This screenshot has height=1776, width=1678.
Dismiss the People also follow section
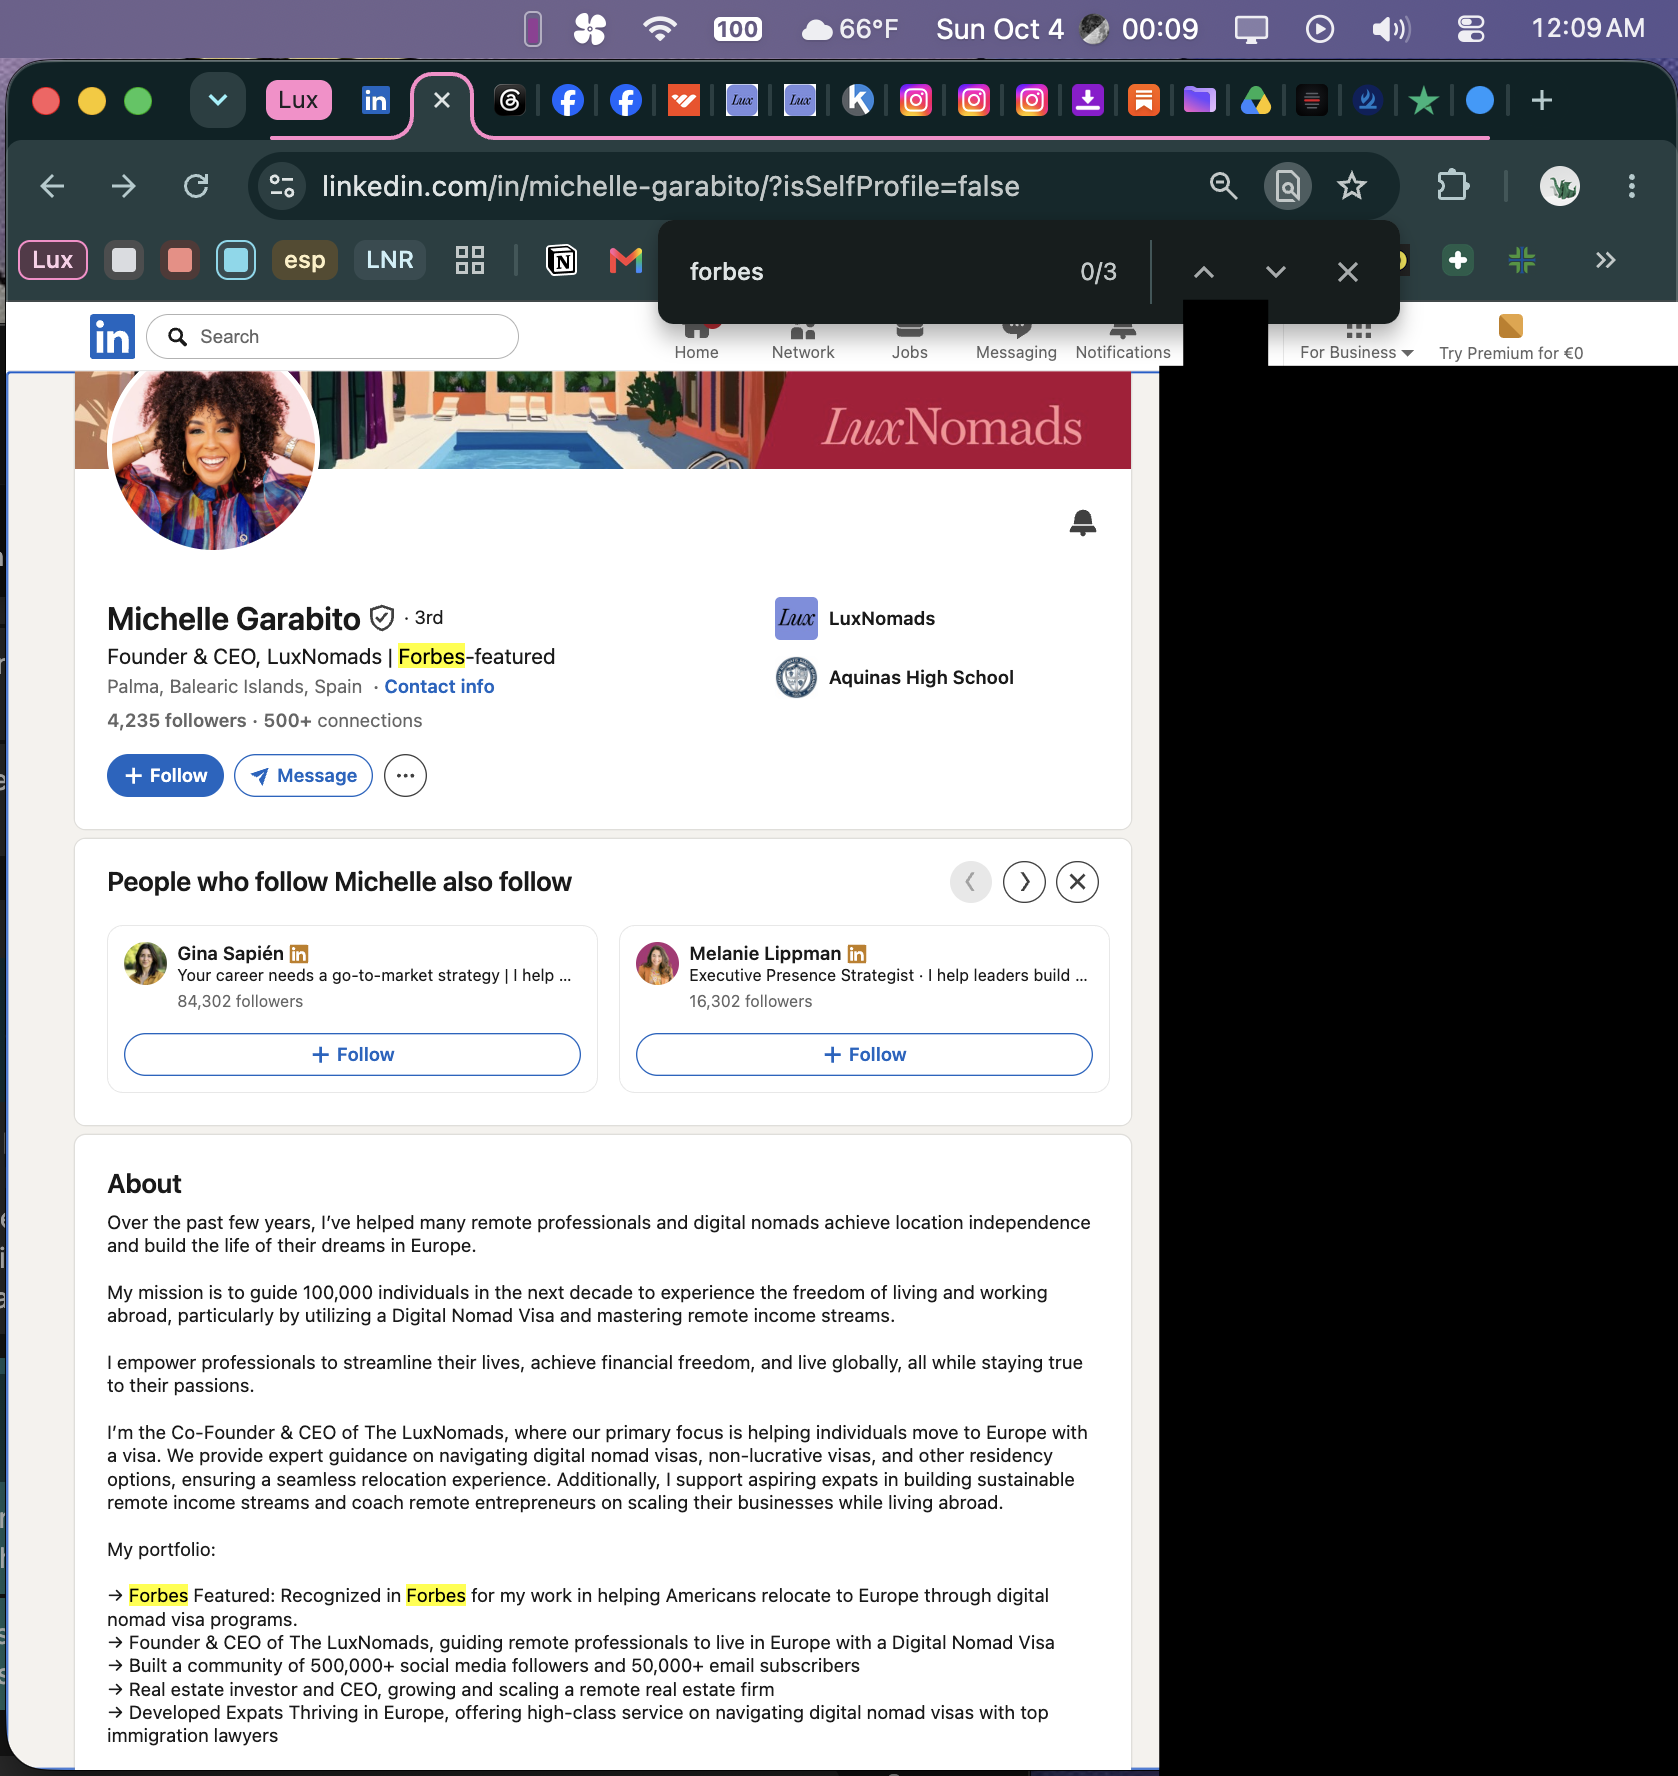[1077, 882]
